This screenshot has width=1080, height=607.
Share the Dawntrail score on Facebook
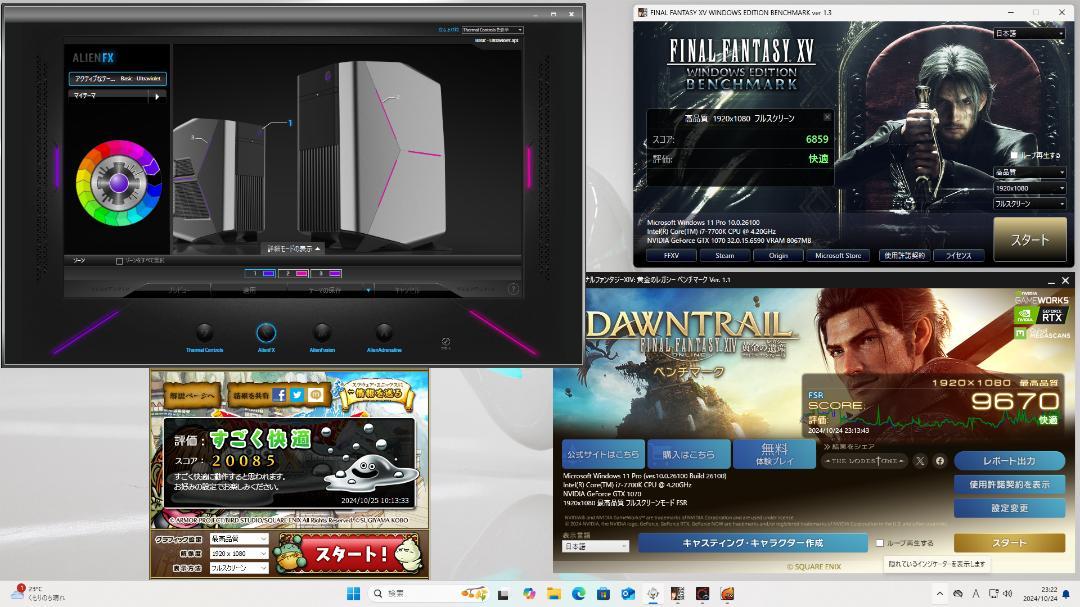coord(939,461)
